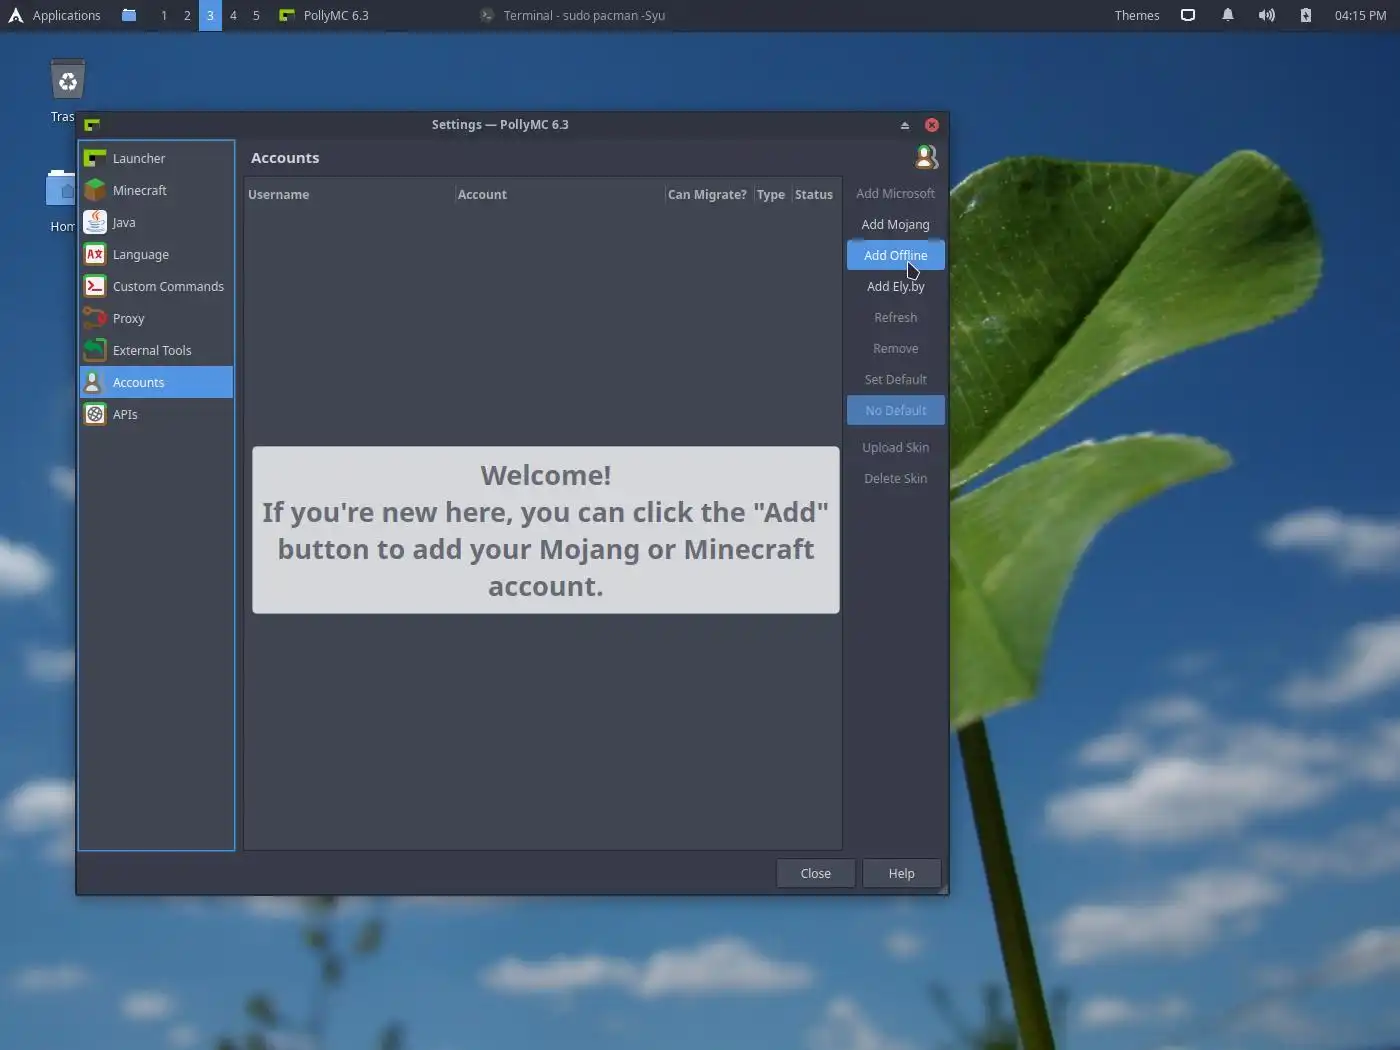This screenshot has width=1400, height=1050.
Task: Click the file manager icon in the panel
Action: tap(129, 15)
